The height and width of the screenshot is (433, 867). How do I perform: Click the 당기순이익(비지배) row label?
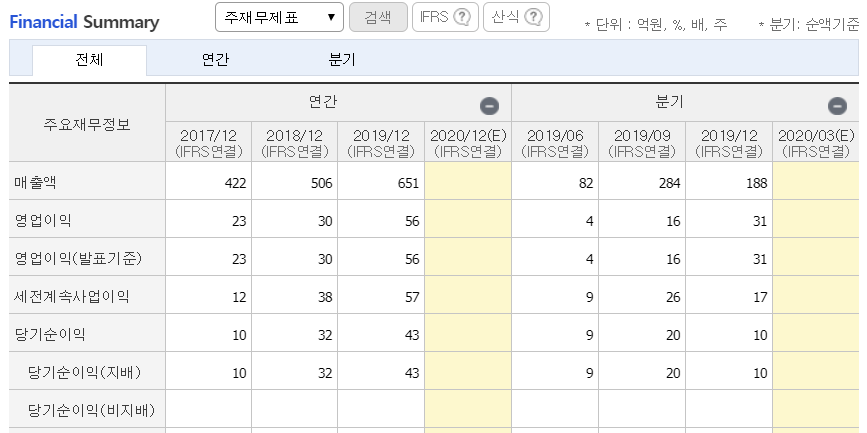(x=92, y=410)
